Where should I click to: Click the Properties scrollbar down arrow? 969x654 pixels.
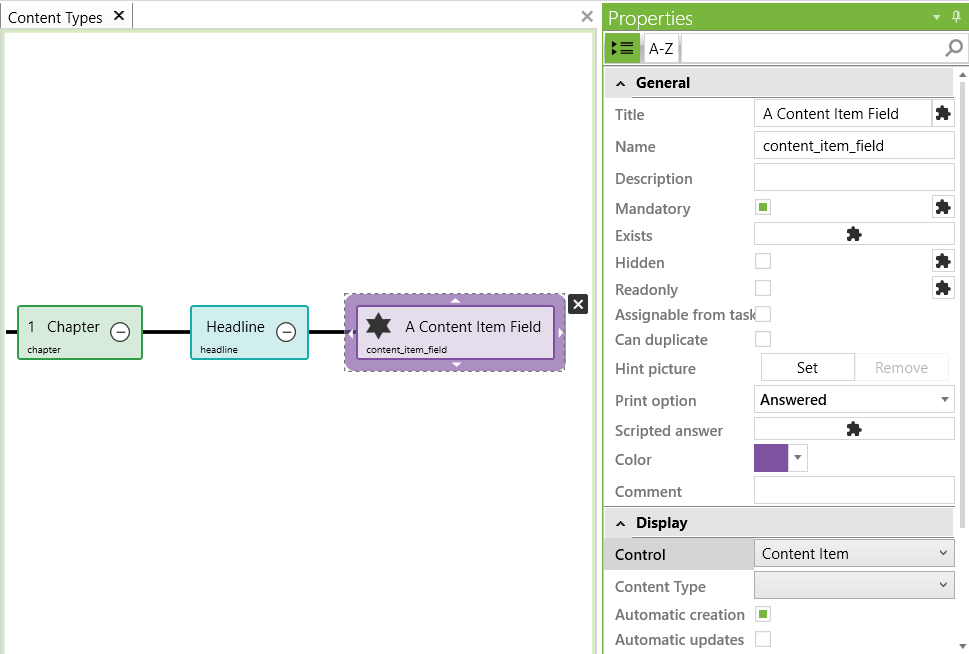point(962,647)
